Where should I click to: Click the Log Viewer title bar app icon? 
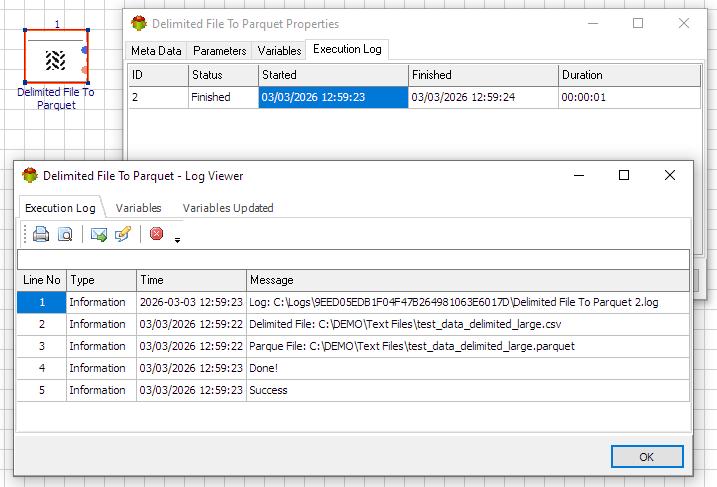(x=30, y=176)
